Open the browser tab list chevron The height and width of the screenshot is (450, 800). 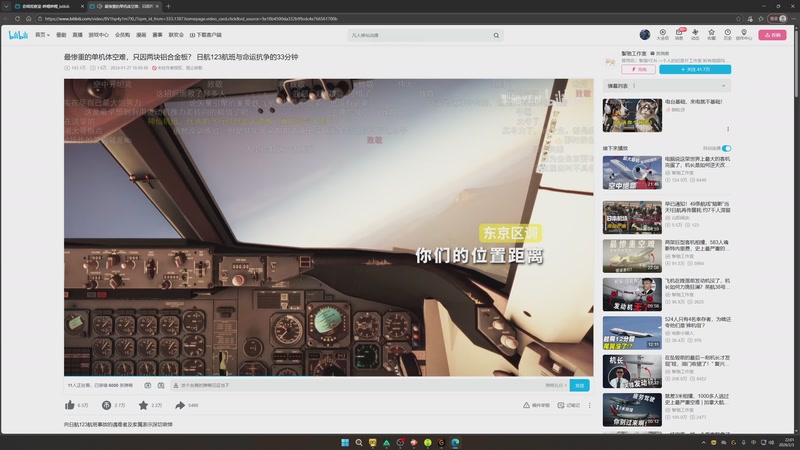click(6, 6)
